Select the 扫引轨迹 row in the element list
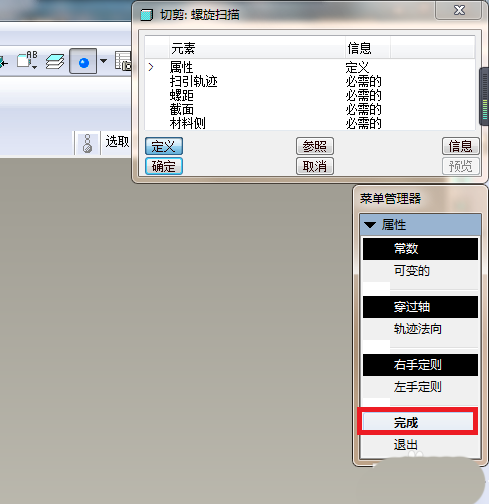Viewport: 489px width, 504px height. (x=310, y=81)
